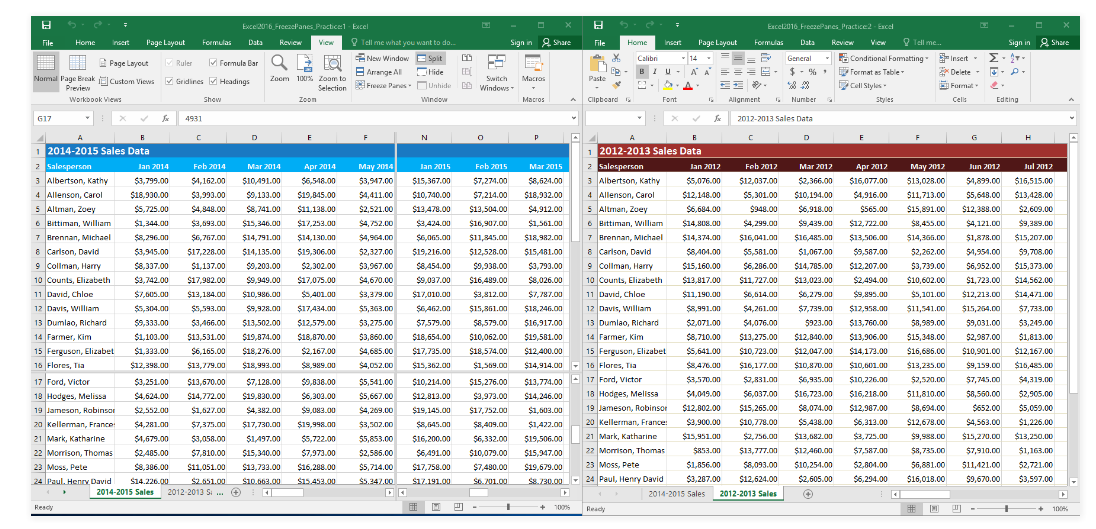This screenshot has width=1096, height=529.
Task: Open the File tab in left window
Action: point(47,43)
